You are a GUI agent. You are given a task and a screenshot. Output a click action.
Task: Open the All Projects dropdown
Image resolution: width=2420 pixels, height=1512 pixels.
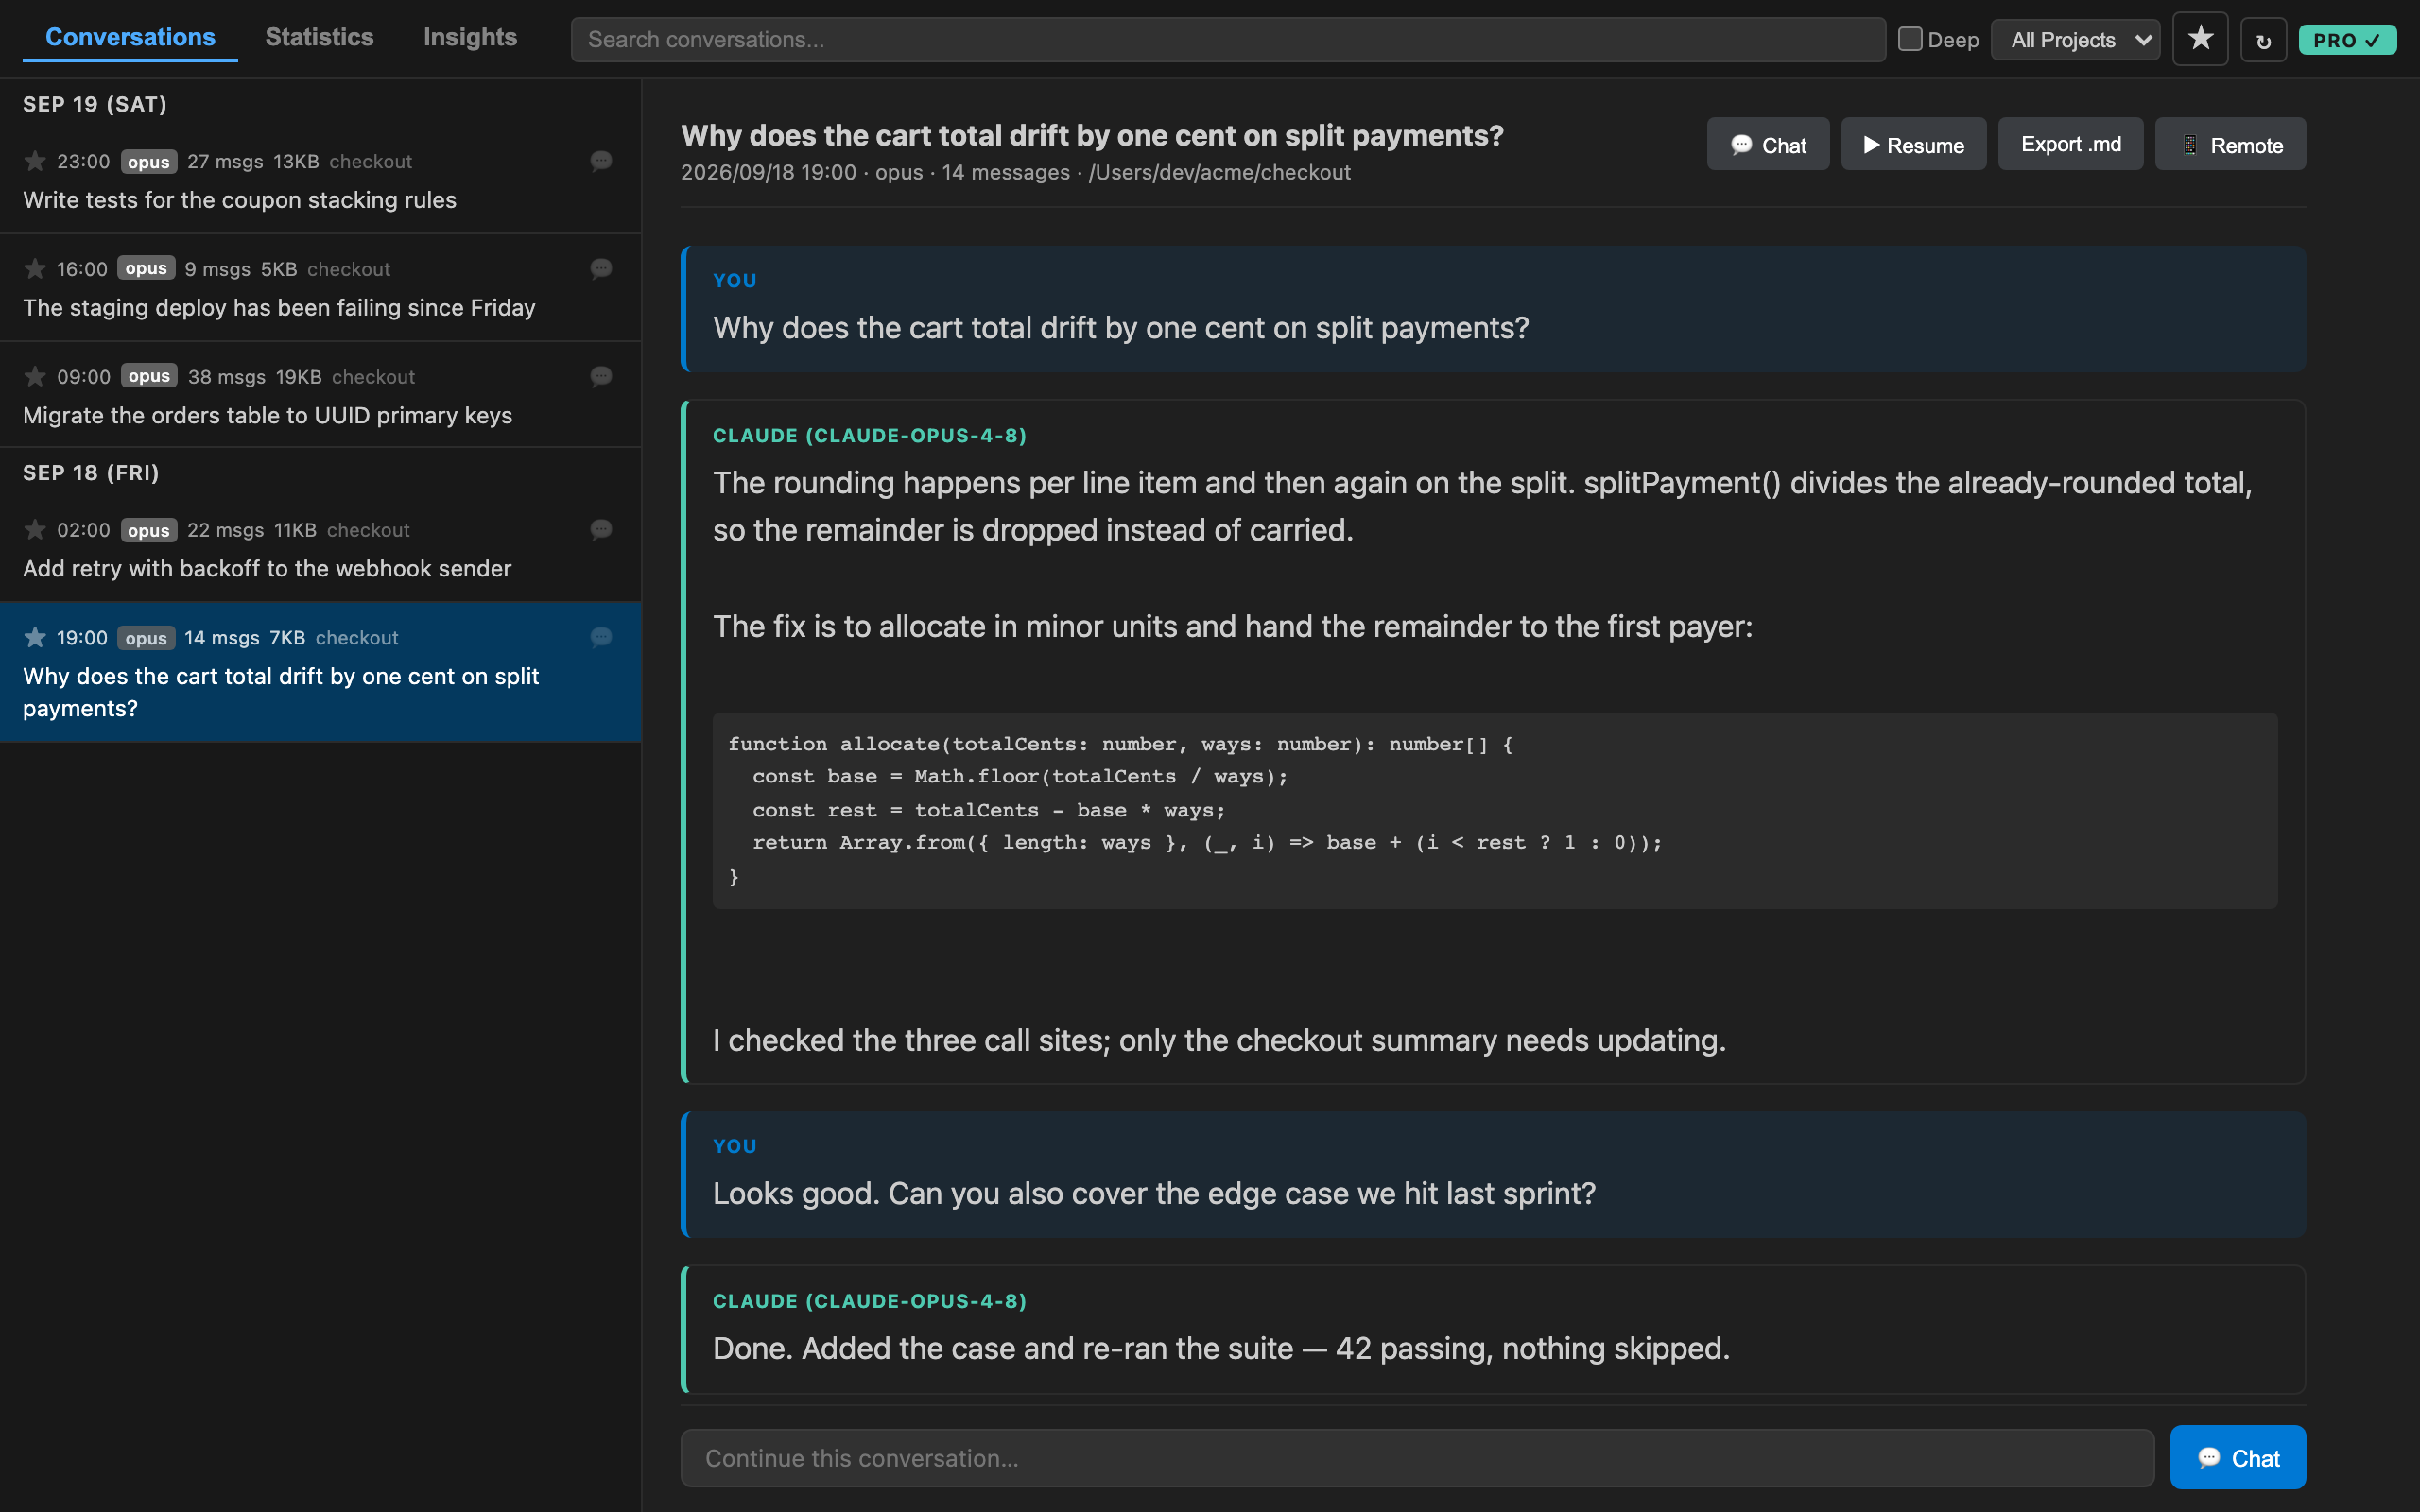2075,40
